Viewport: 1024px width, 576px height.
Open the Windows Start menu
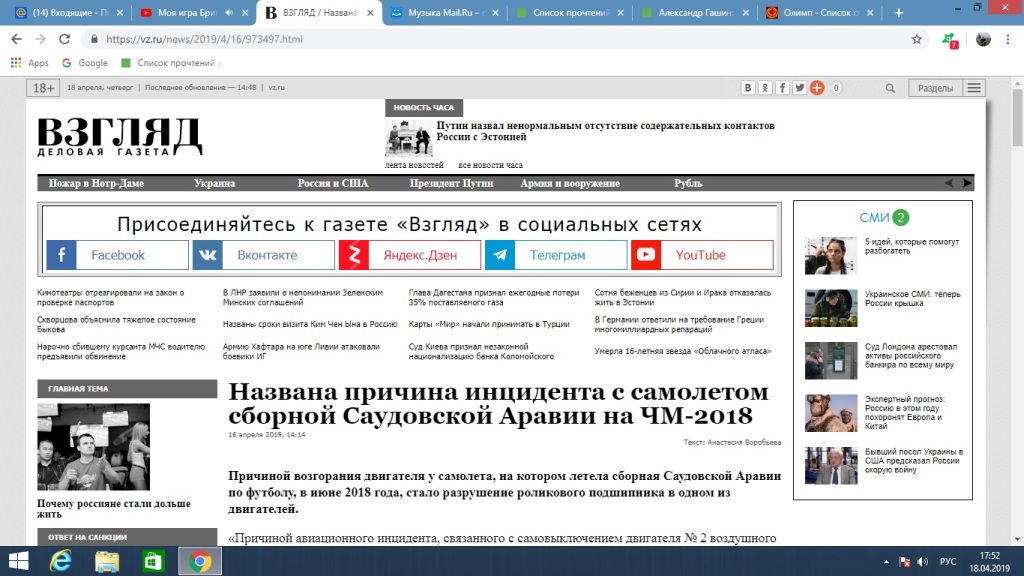[x=18, y=561]
